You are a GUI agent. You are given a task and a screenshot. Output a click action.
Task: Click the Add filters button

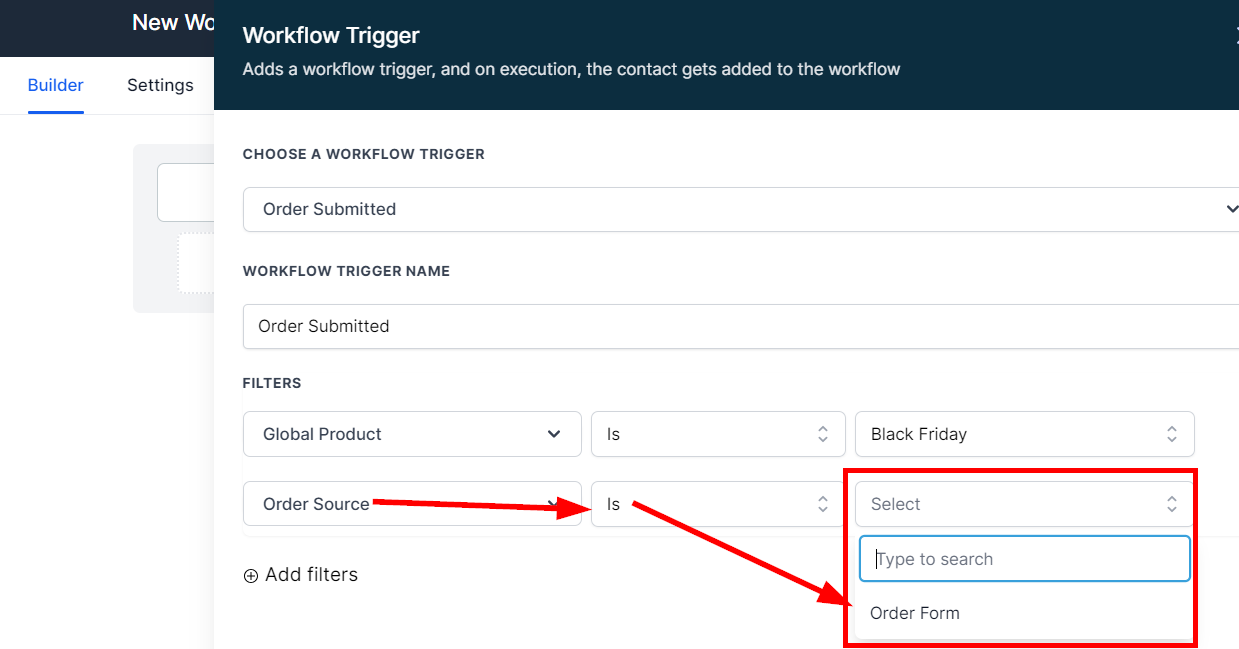coord(301,575)
